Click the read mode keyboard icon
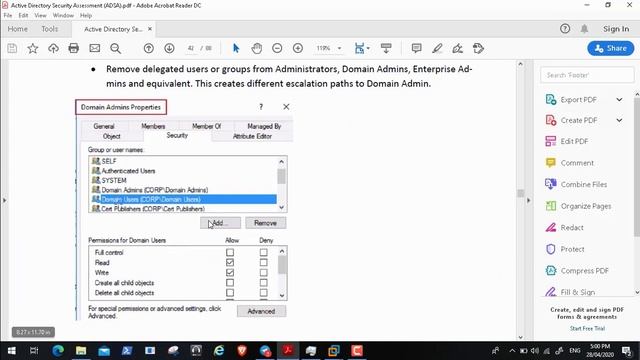The image size is (640, 360). pyautogui.click(x=386, y=48)
